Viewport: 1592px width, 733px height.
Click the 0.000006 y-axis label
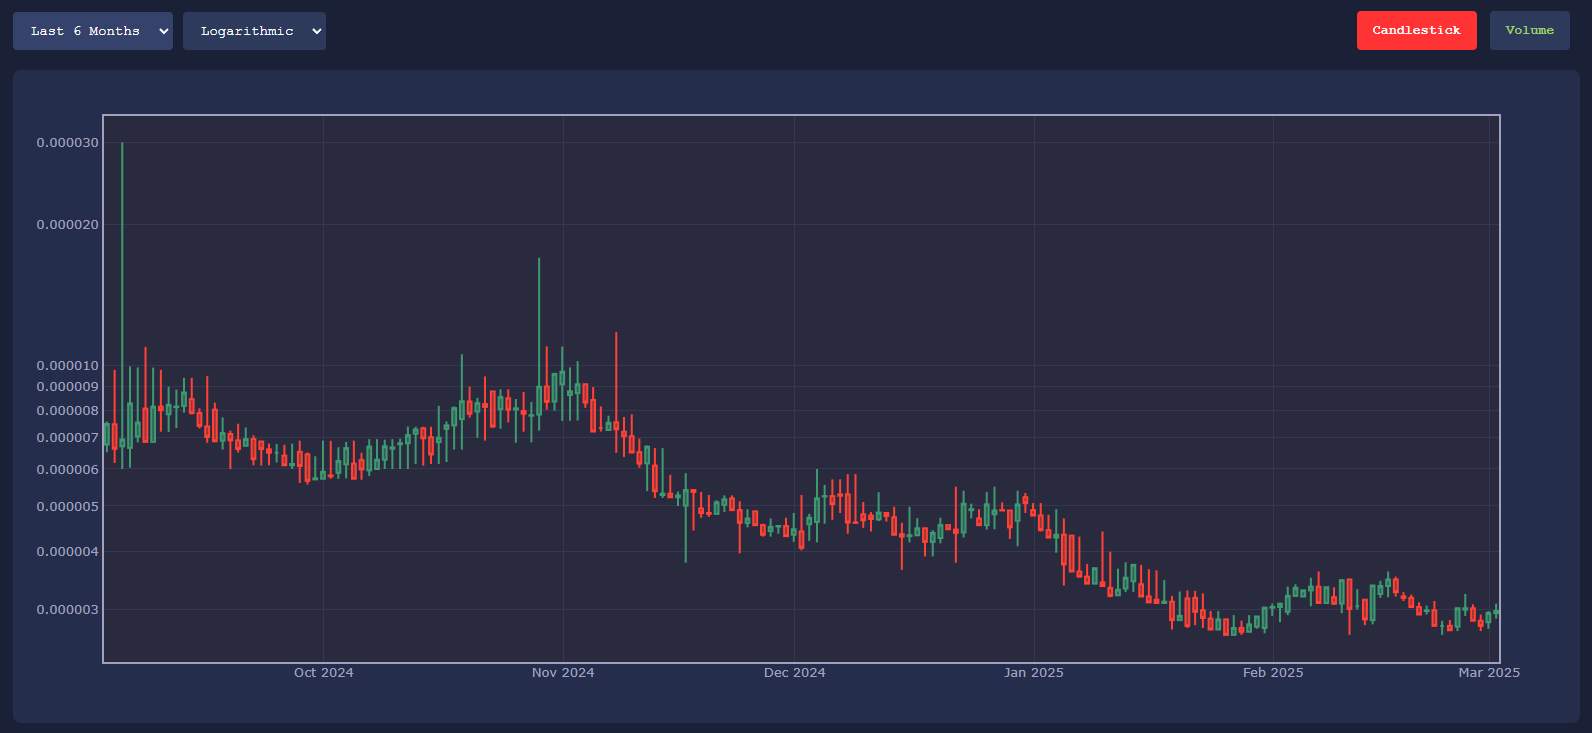point(68,470)
